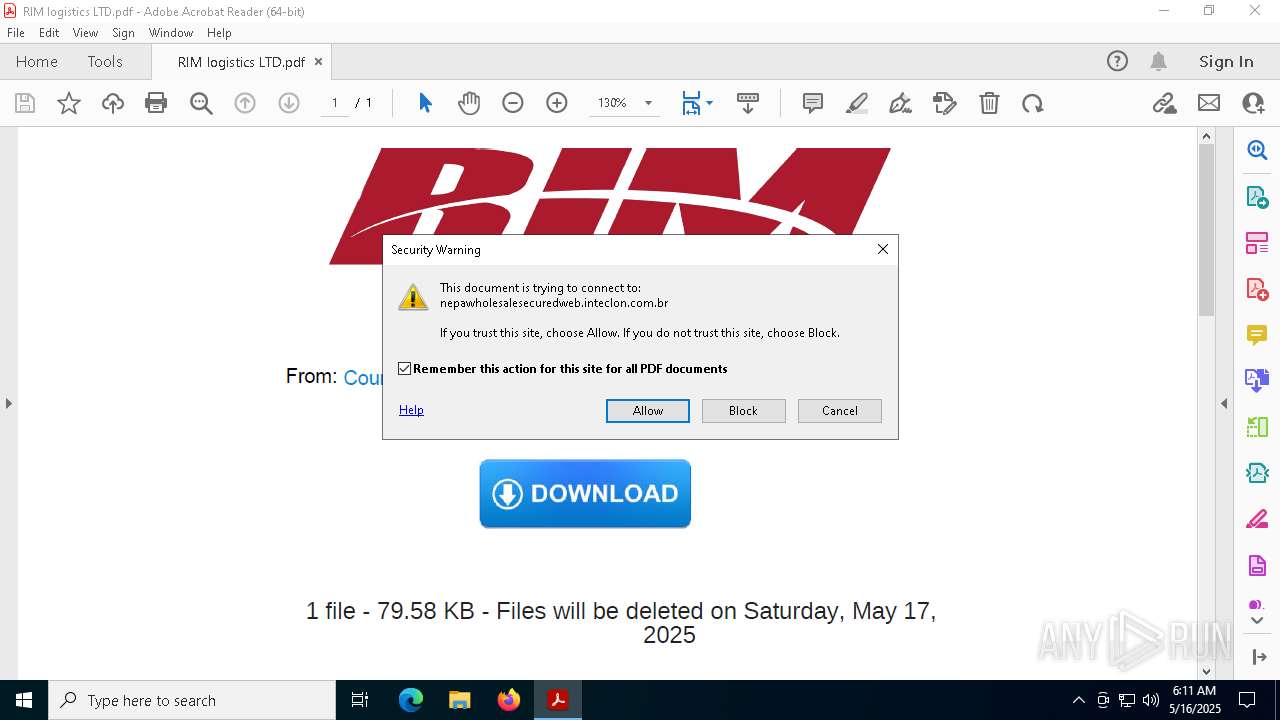Click the page number input field
1280x720 pixels.
tap(334, 103)
